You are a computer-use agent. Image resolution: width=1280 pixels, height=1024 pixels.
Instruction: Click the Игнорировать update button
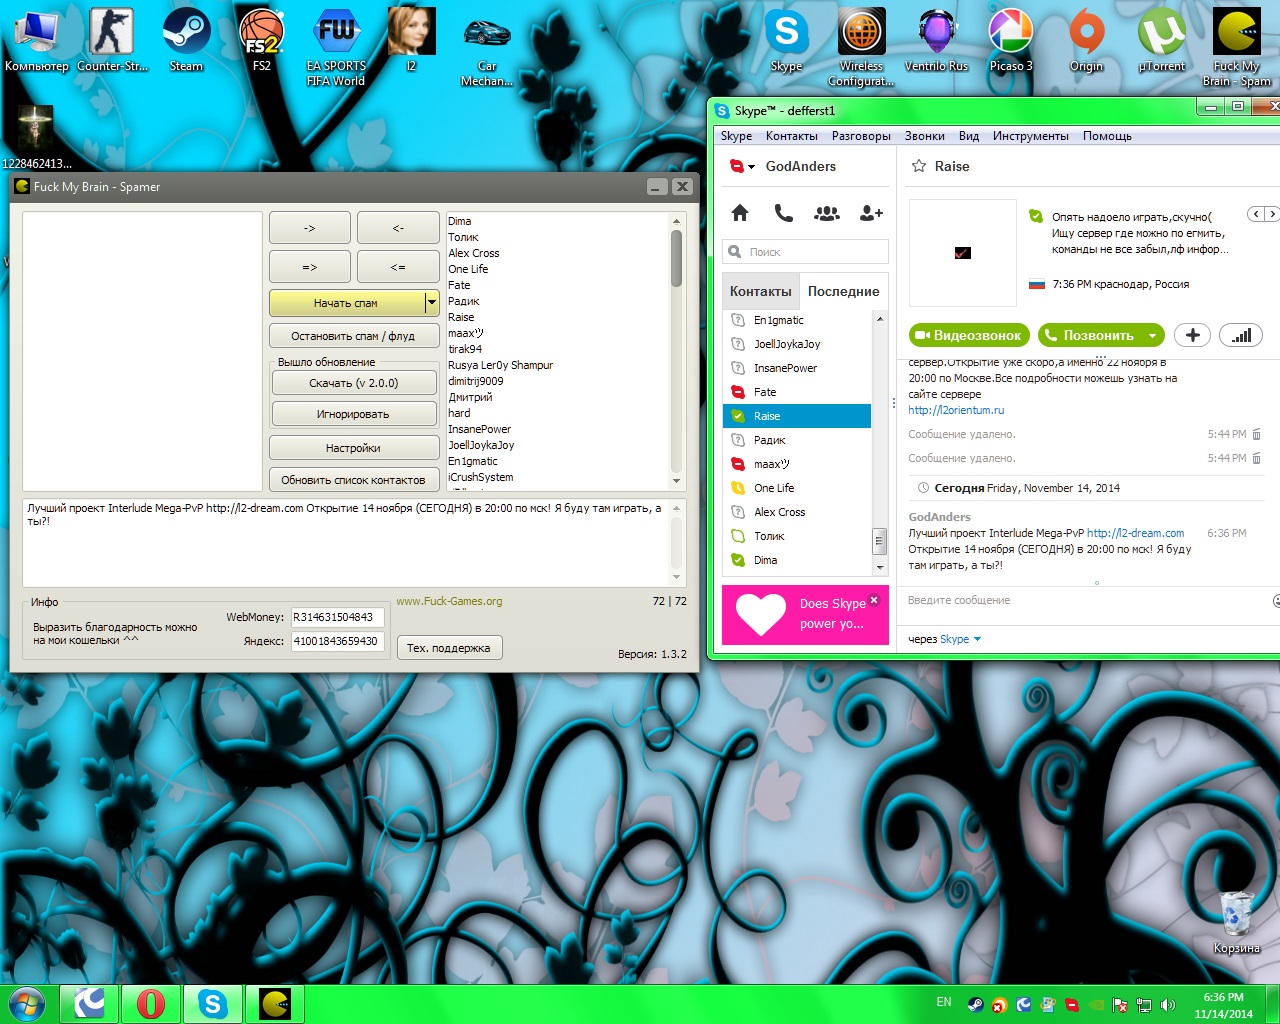pyautogui.click(x=354, y=414)
